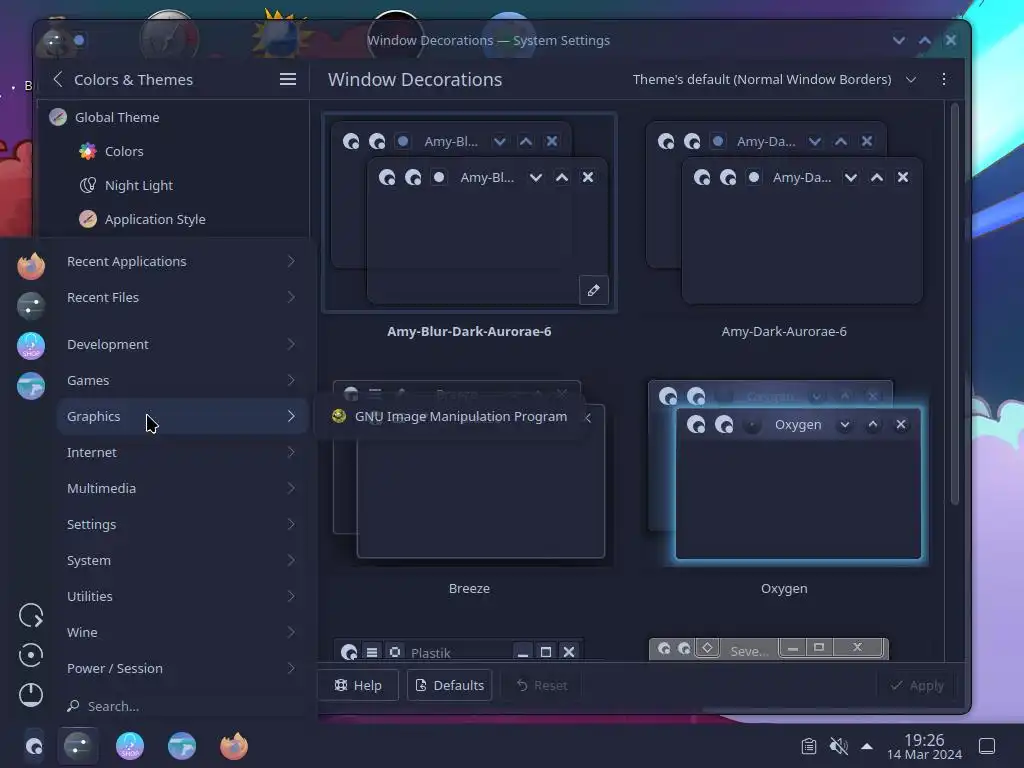Open the Dolphin icon in the taskbar
Screen dimensions: 1024x768
[x=182, y=746]
